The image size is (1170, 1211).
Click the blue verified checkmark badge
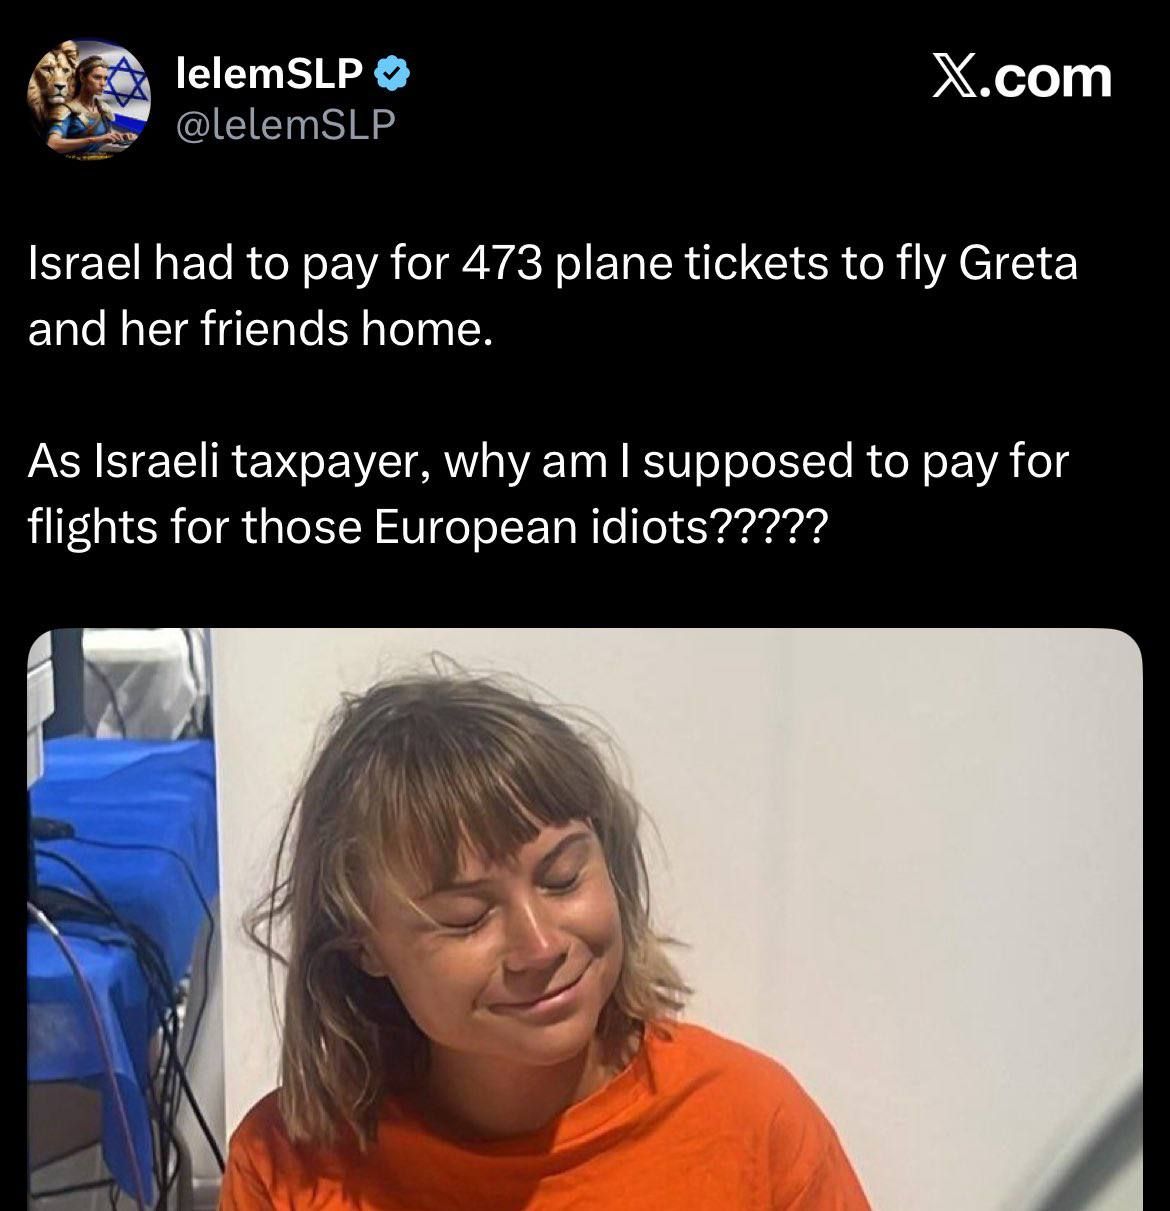pyautogui.click(x=391, y=72)
